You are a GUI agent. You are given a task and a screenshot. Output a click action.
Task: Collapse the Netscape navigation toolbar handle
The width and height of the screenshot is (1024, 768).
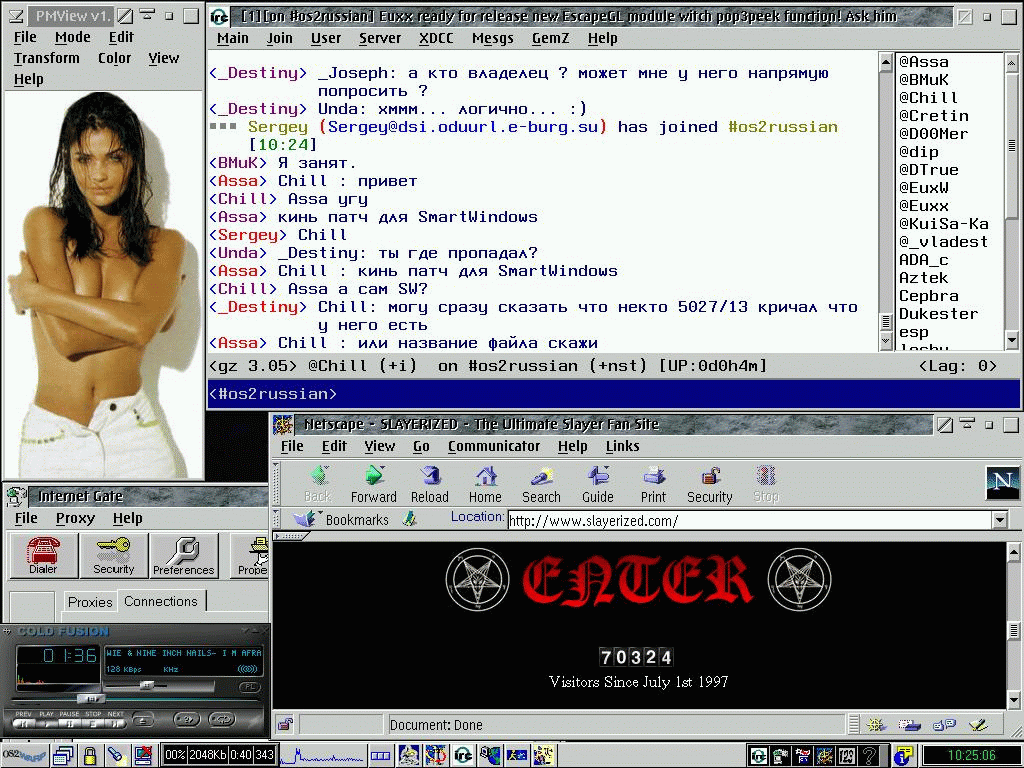277,484
